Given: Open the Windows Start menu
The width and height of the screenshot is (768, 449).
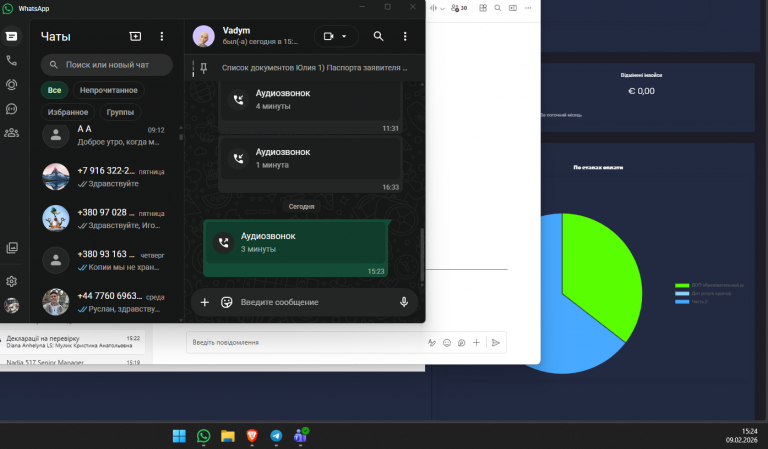Looking at the screenshot, I should coord(179,436).
